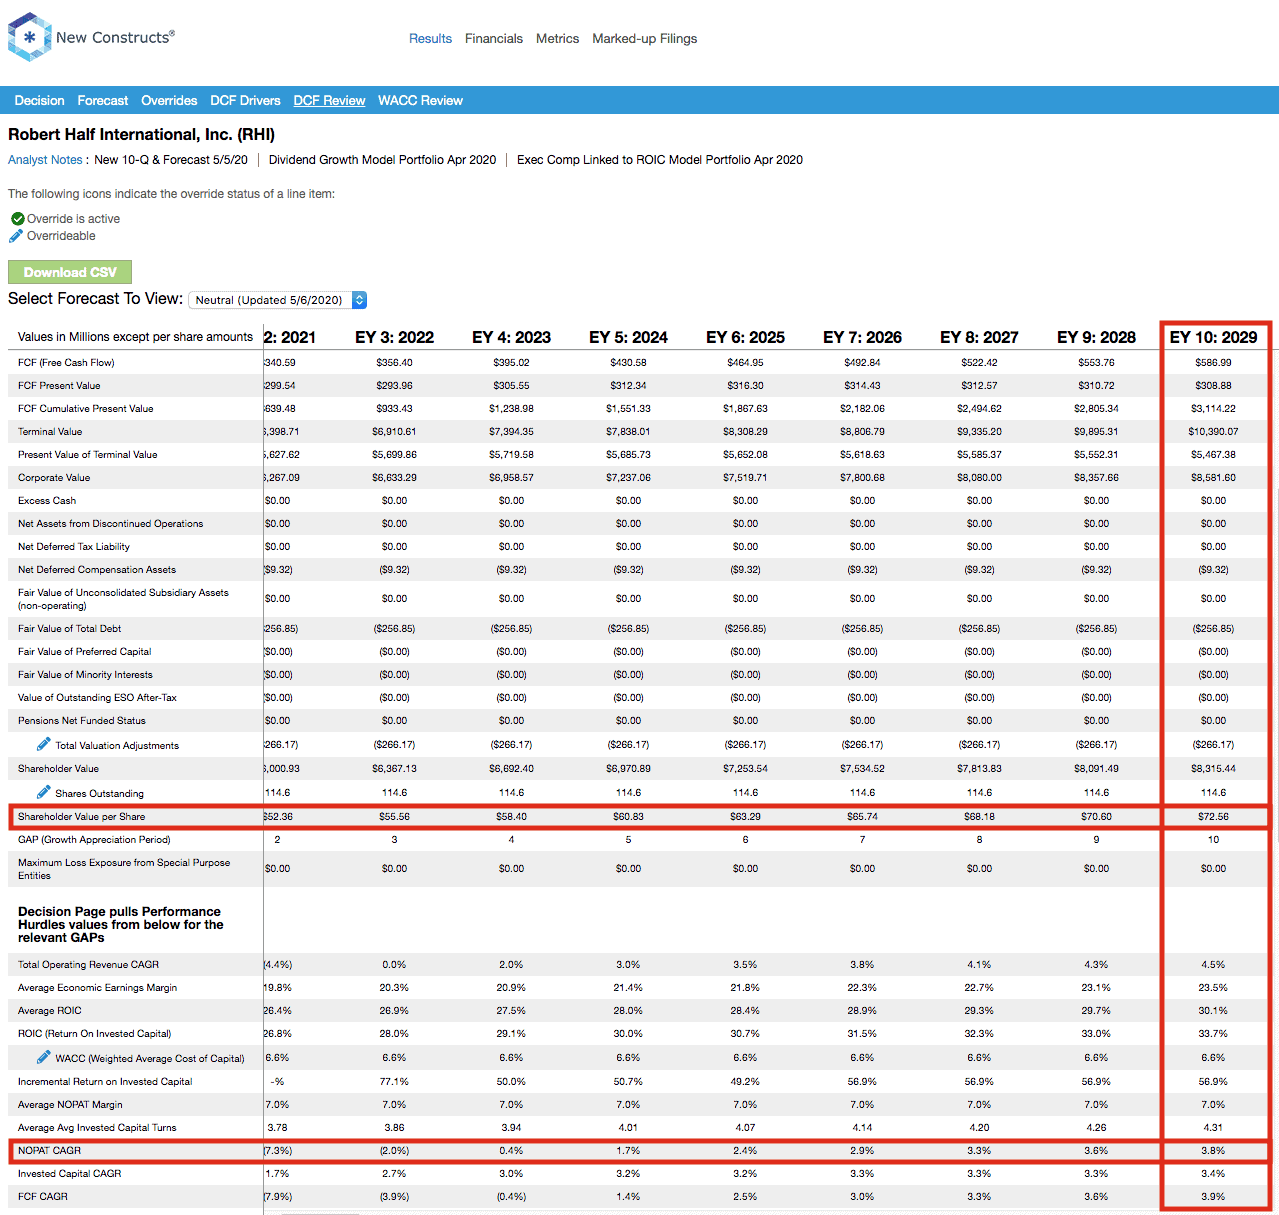Open the Results top navigation item
This screenshot has height=1215, width=1279.
click(430, 38)
